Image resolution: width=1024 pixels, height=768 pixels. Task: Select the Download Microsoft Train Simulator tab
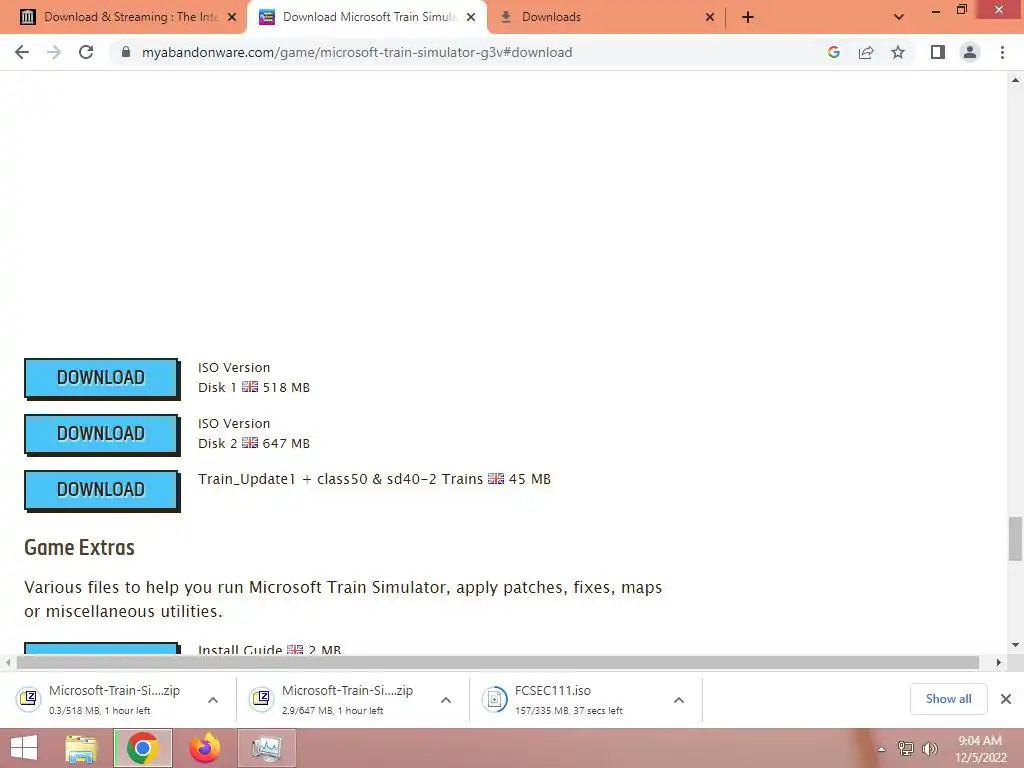[x=368, y=17]
